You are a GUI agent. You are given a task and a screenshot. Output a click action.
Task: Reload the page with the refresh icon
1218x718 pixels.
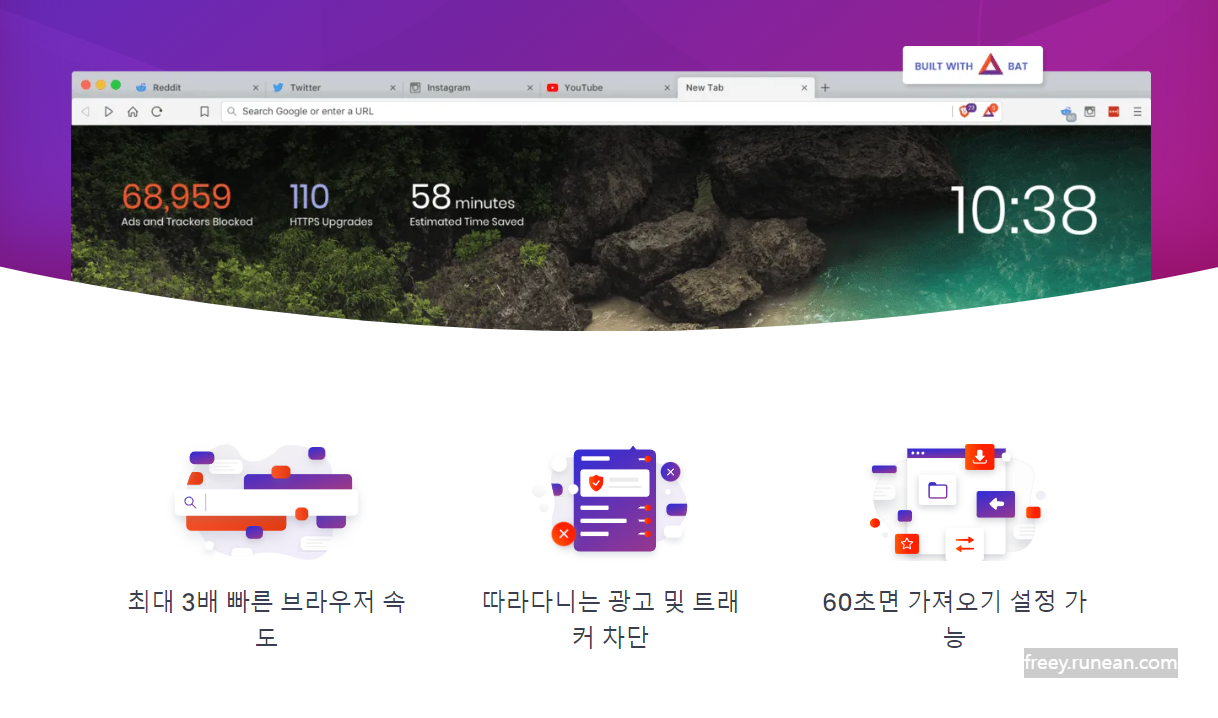[157, 111]
